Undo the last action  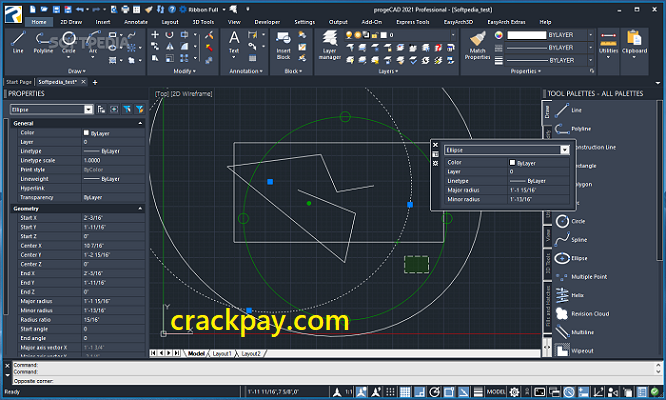79,9
